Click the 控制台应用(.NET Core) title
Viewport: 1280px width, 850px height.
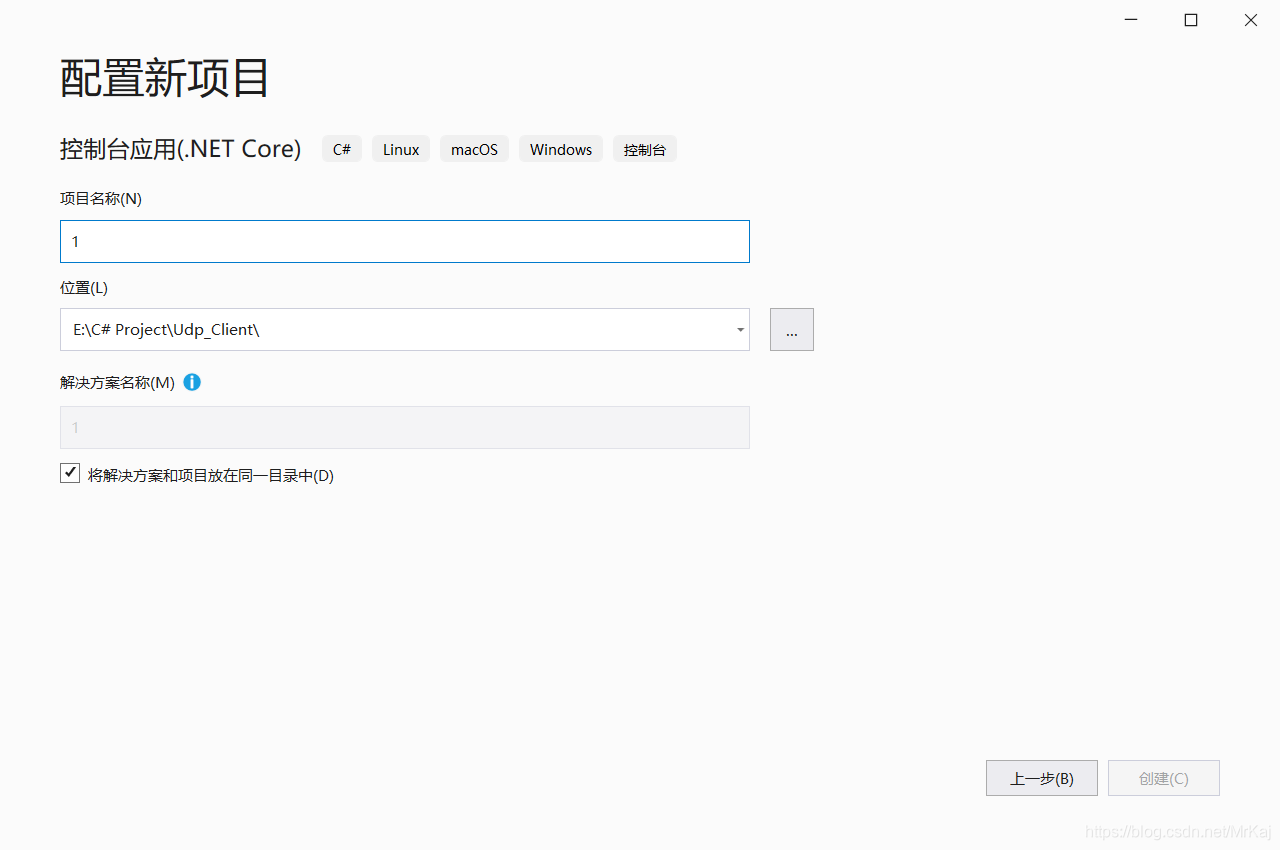(x=181, y=149)
